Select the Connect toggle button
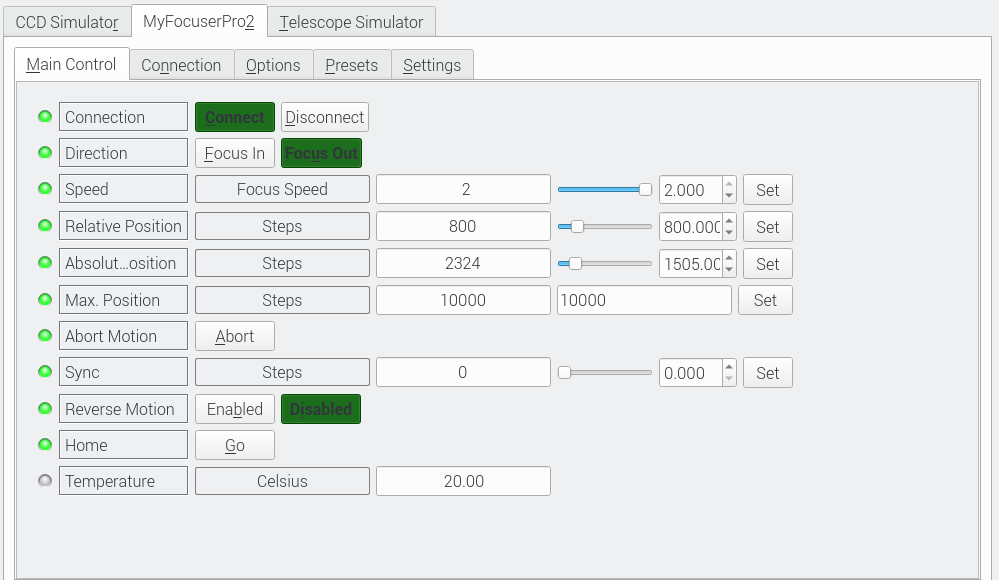The image size is (999, 580). [x=234, y=117]
